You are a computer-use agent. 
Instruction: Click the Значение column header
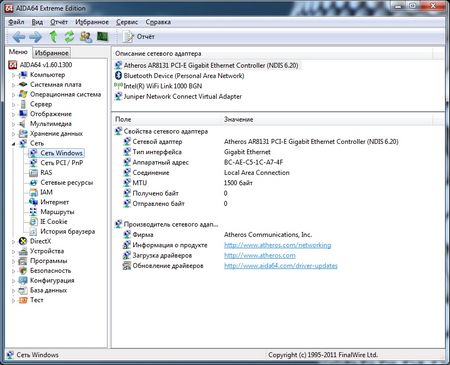[x=328, y=119]
